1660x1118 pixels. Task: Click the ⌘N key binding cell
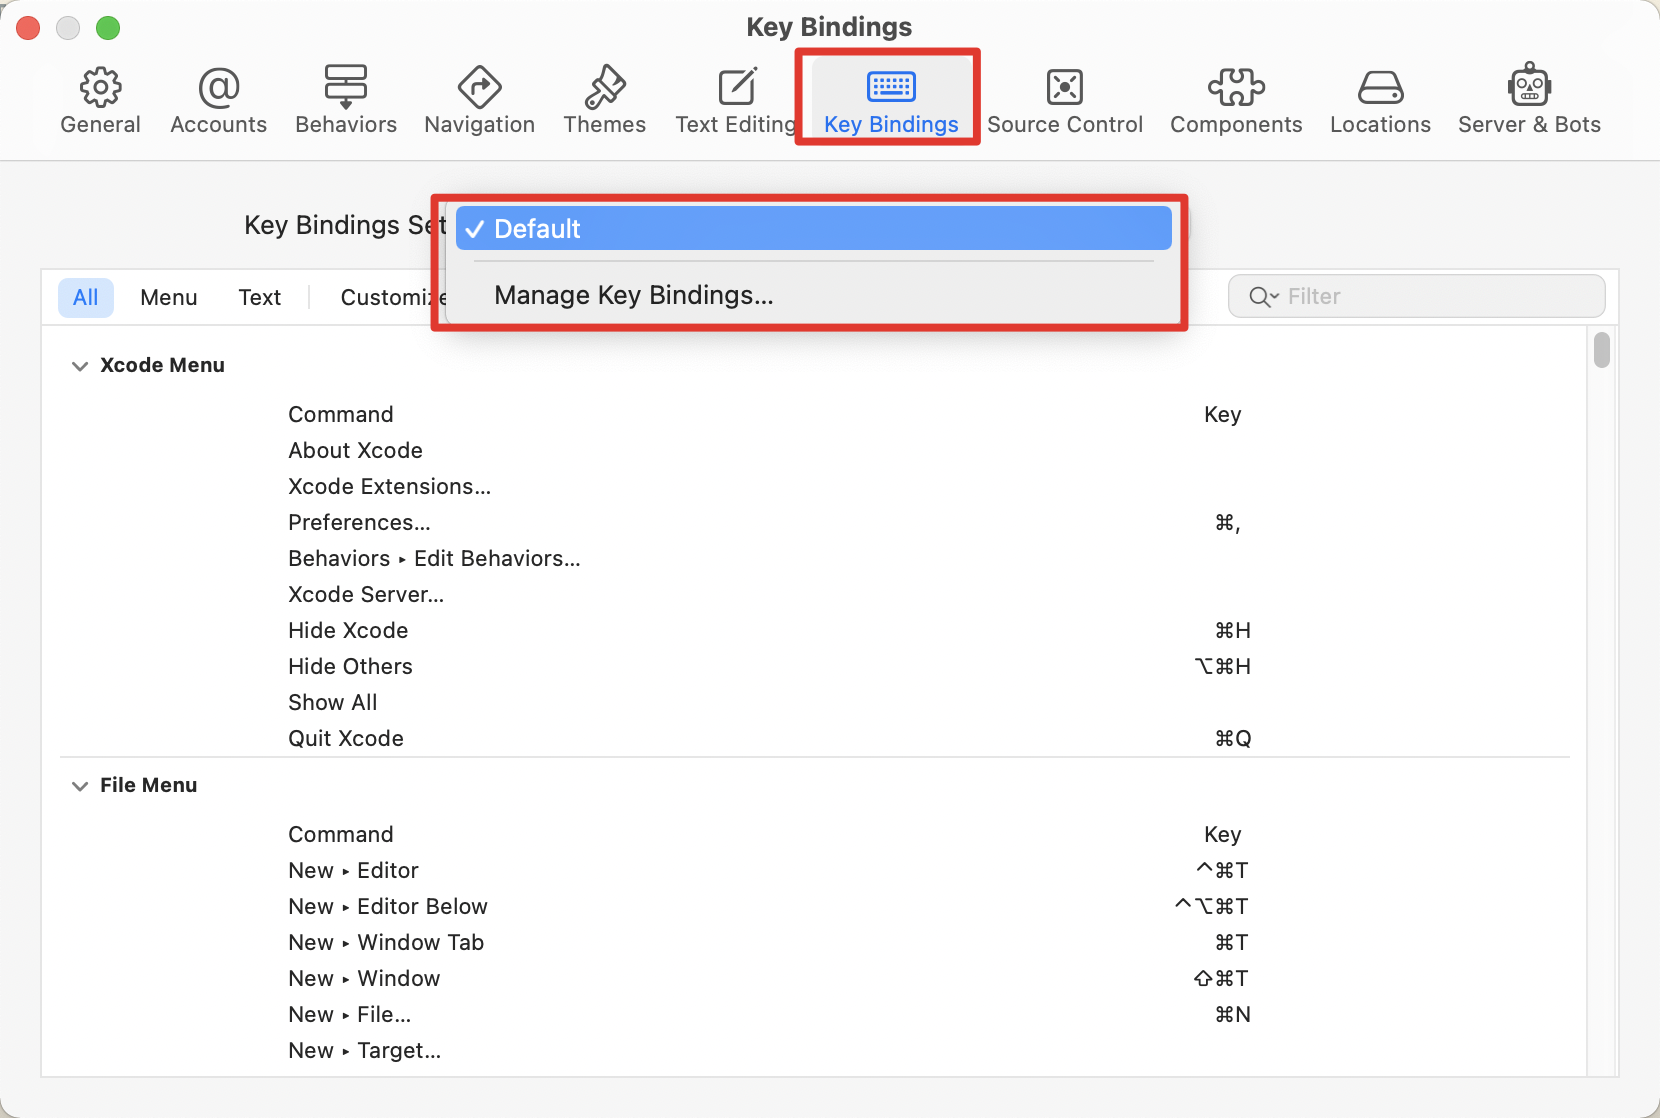coord(1233,1014)
